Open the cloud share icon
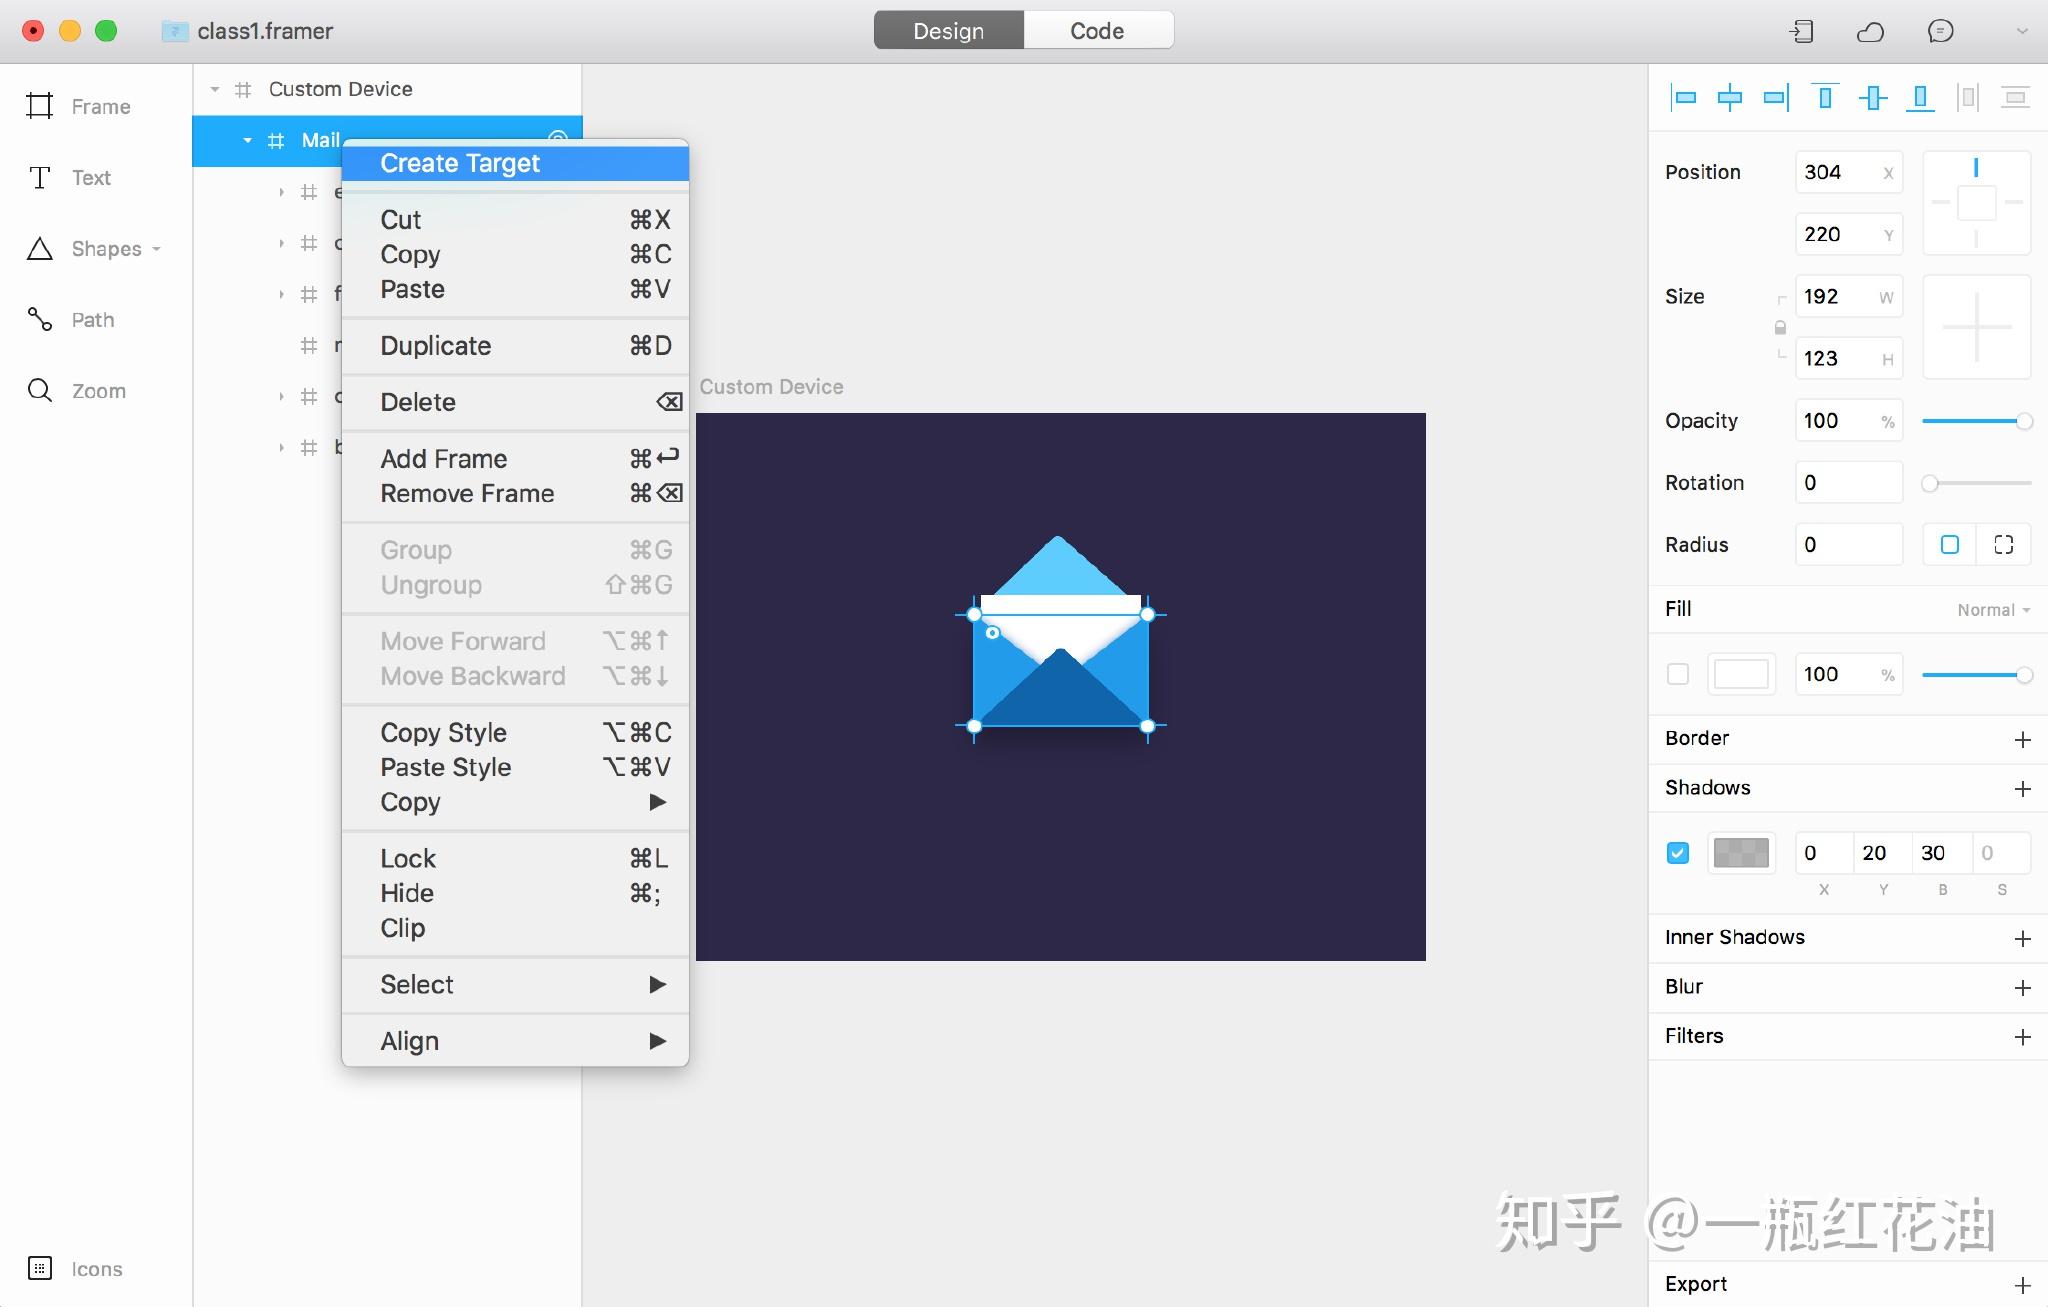Image resolution: width=2048 pixels, height=1307 pixels. click(x=1870, y=31)
